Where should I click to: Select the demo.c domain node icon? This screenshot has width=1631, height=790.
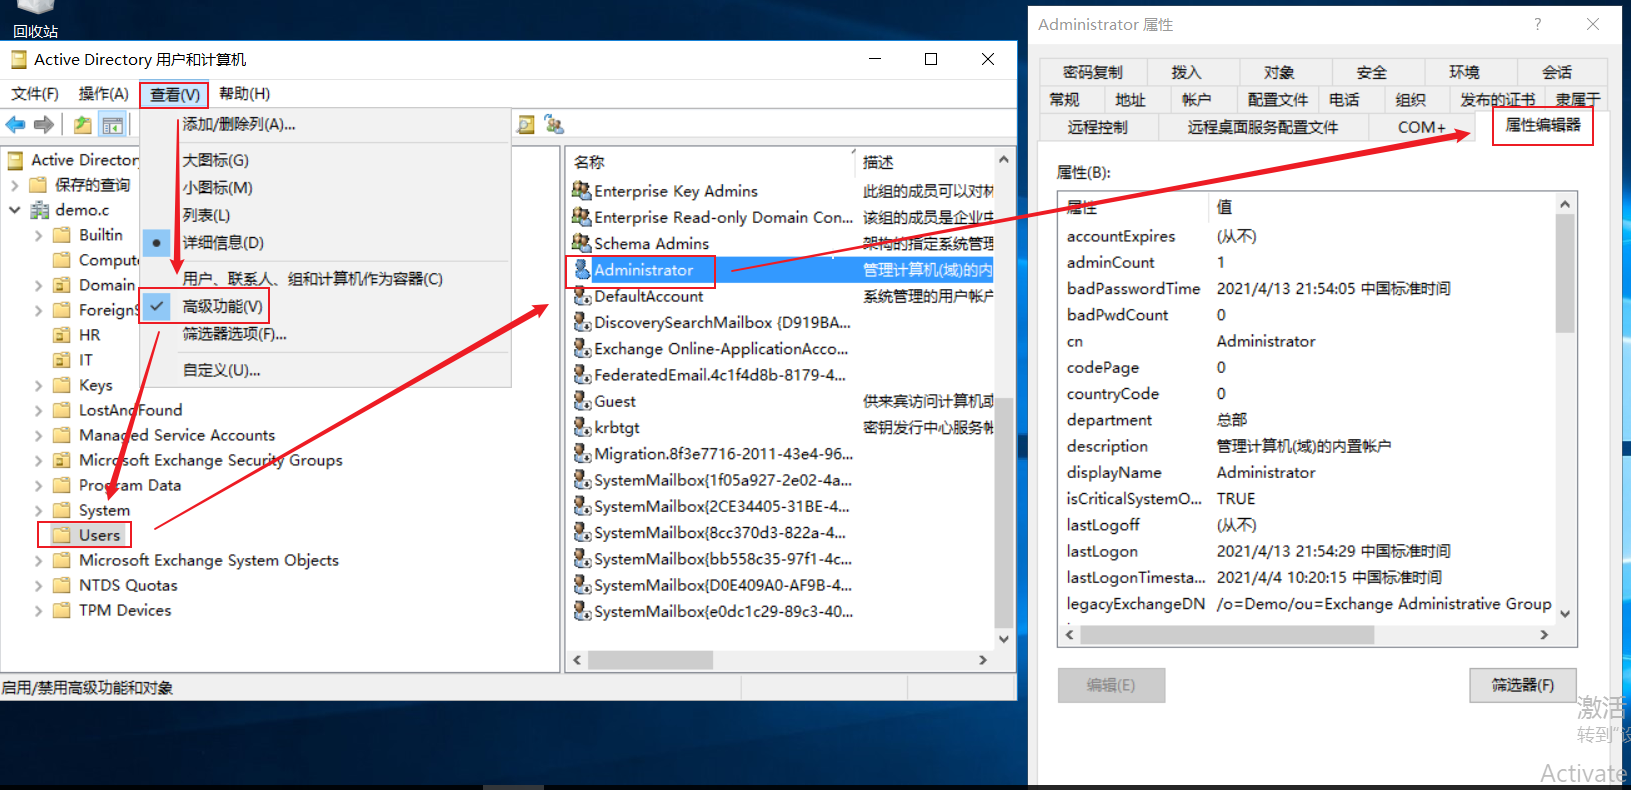40,210
